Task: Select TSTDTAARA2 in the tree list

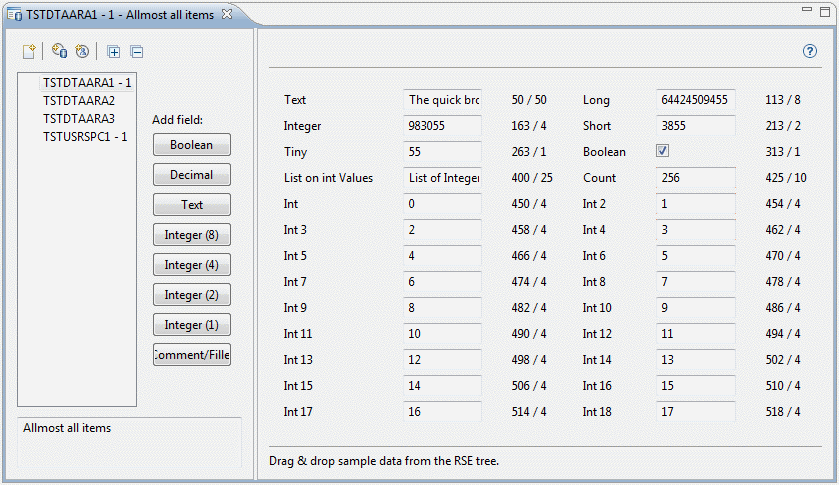Action: [79, 101]
